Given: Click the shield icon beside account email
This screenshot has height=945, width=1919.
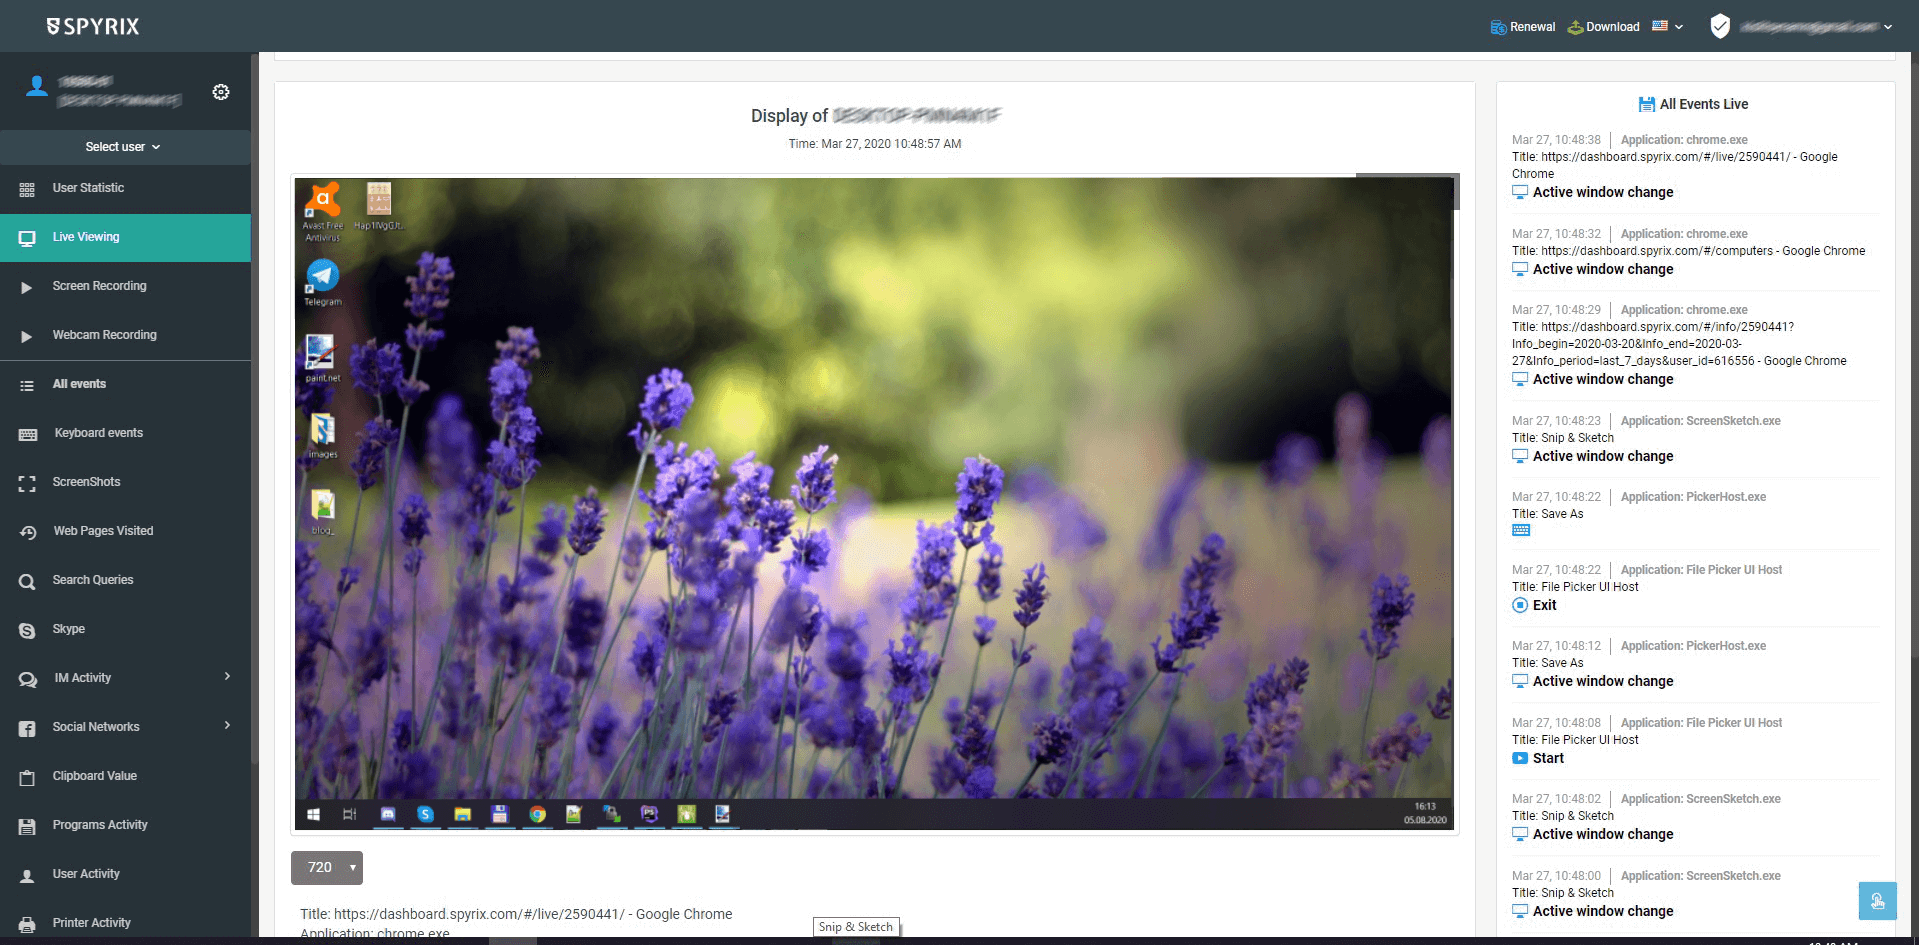Looking at the screenshot, I should click(1719, 27).
